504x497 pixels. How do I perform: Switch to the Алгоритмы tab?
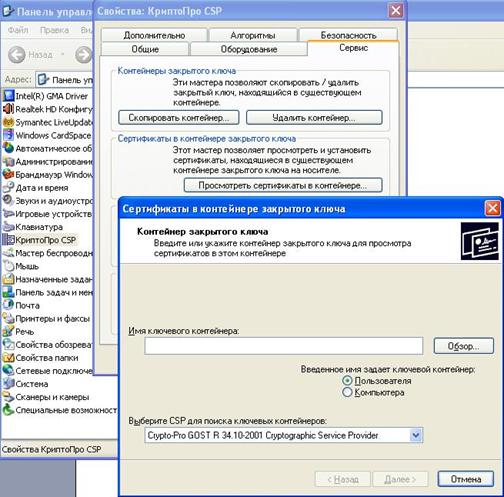click(x=253, y=35)
